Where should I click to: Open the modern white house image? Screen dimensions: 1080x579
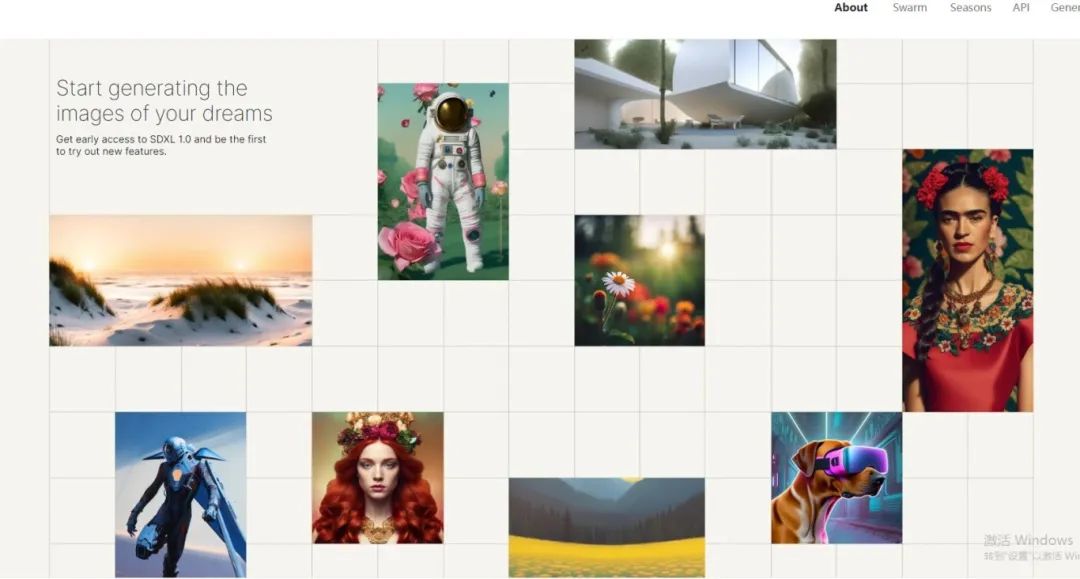click(705, 94)
